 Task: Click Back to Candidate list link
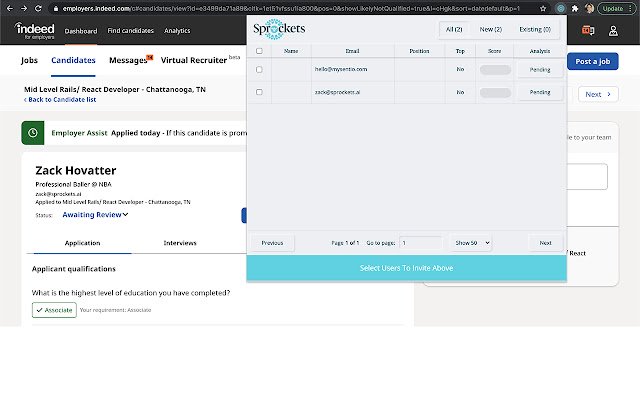click(60, 100)
